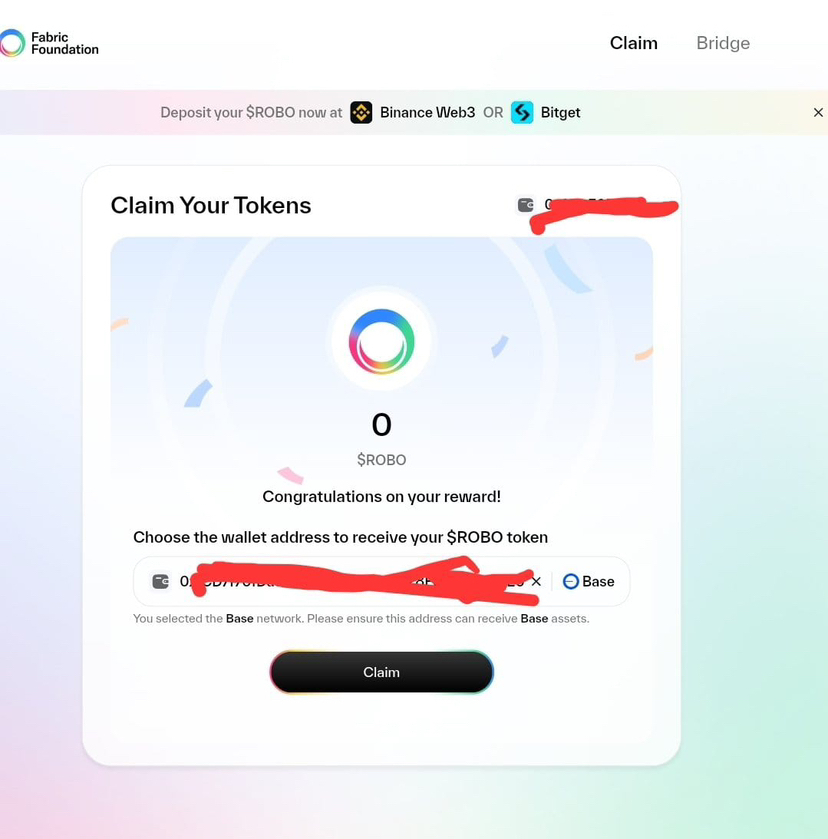Open the Claim tab
Viewport: 828px width, 839px height.
pyautogui.click(x=634, y=43)
